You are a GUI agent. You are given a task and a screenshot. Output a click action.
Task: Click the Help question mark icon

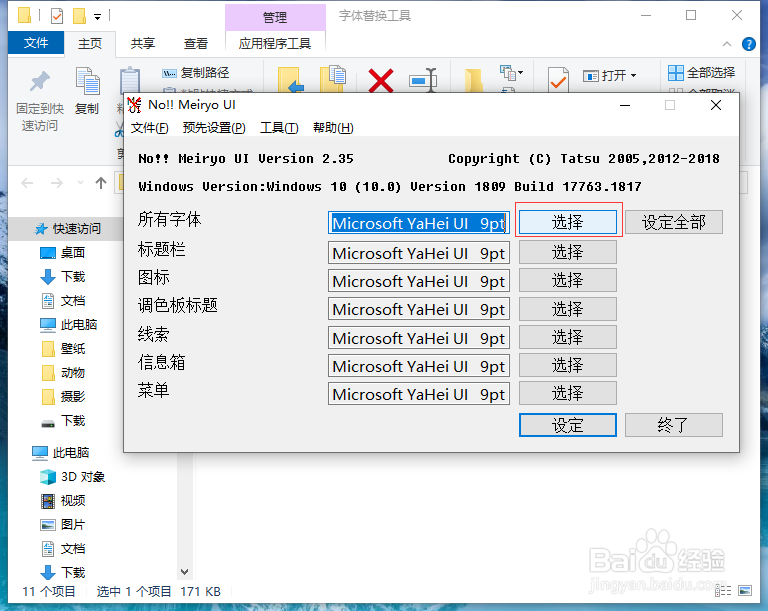click(748, 44)
